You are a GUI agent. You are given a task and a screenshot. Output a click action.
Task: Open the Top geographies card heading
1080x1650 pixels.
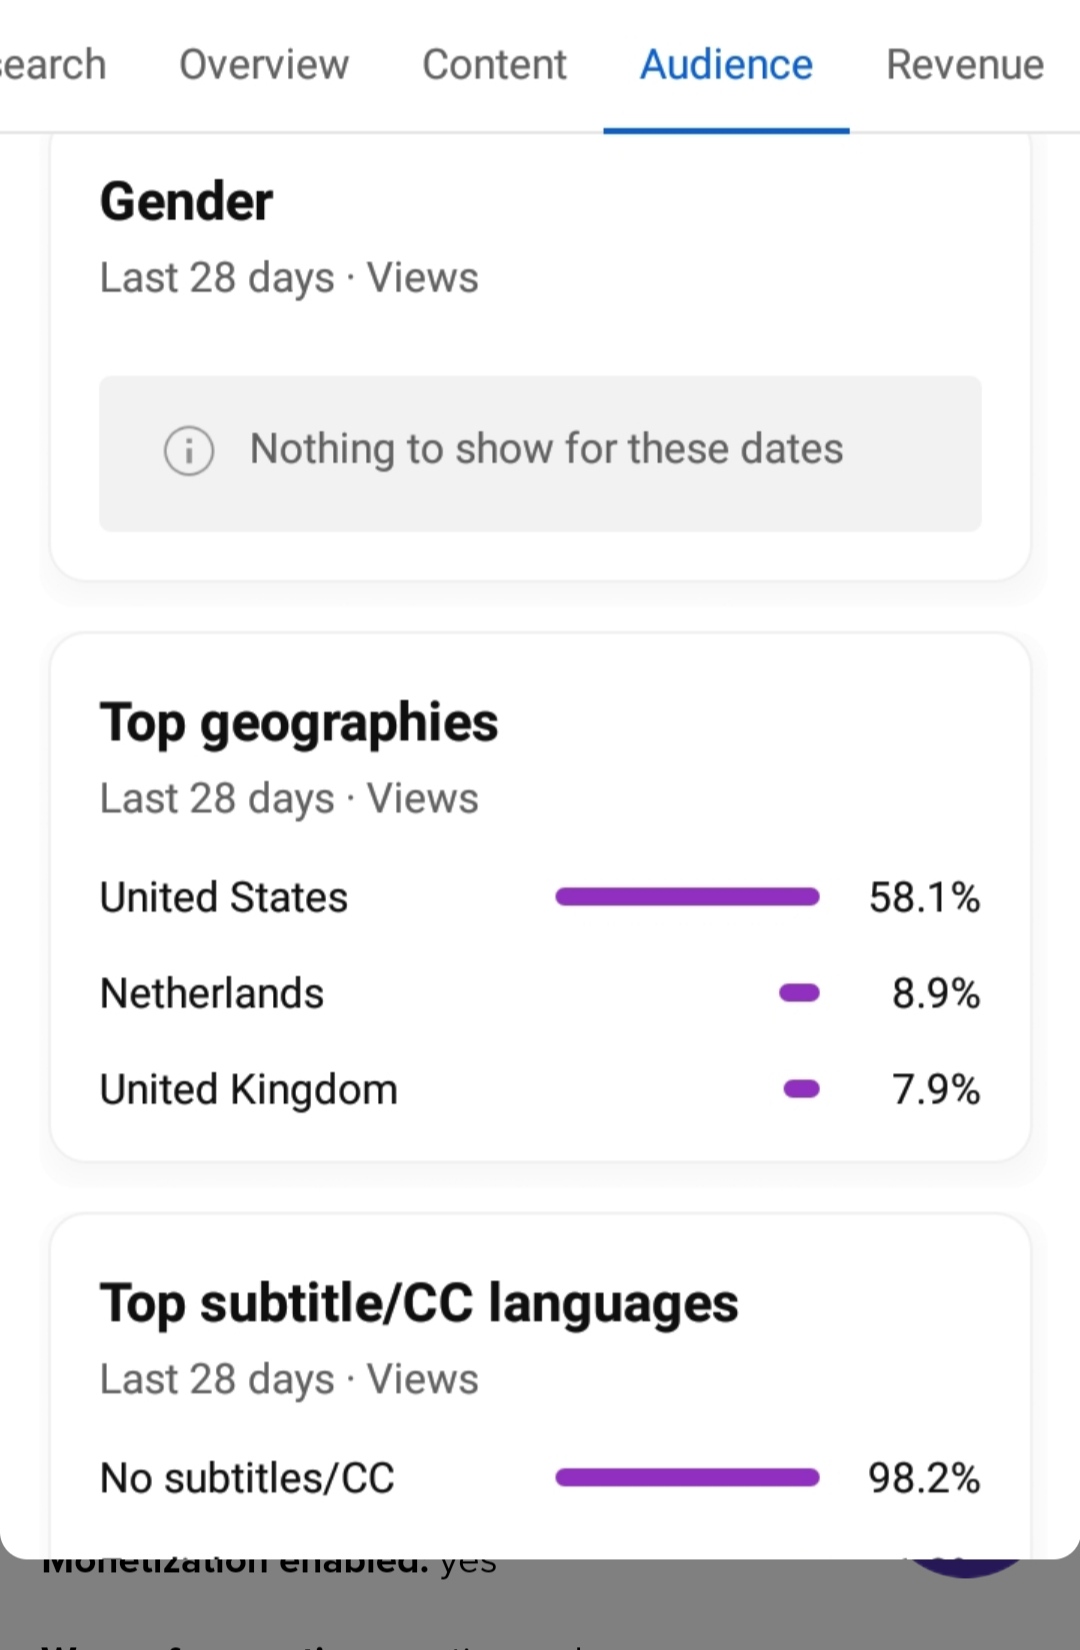[x=299, y=724]
